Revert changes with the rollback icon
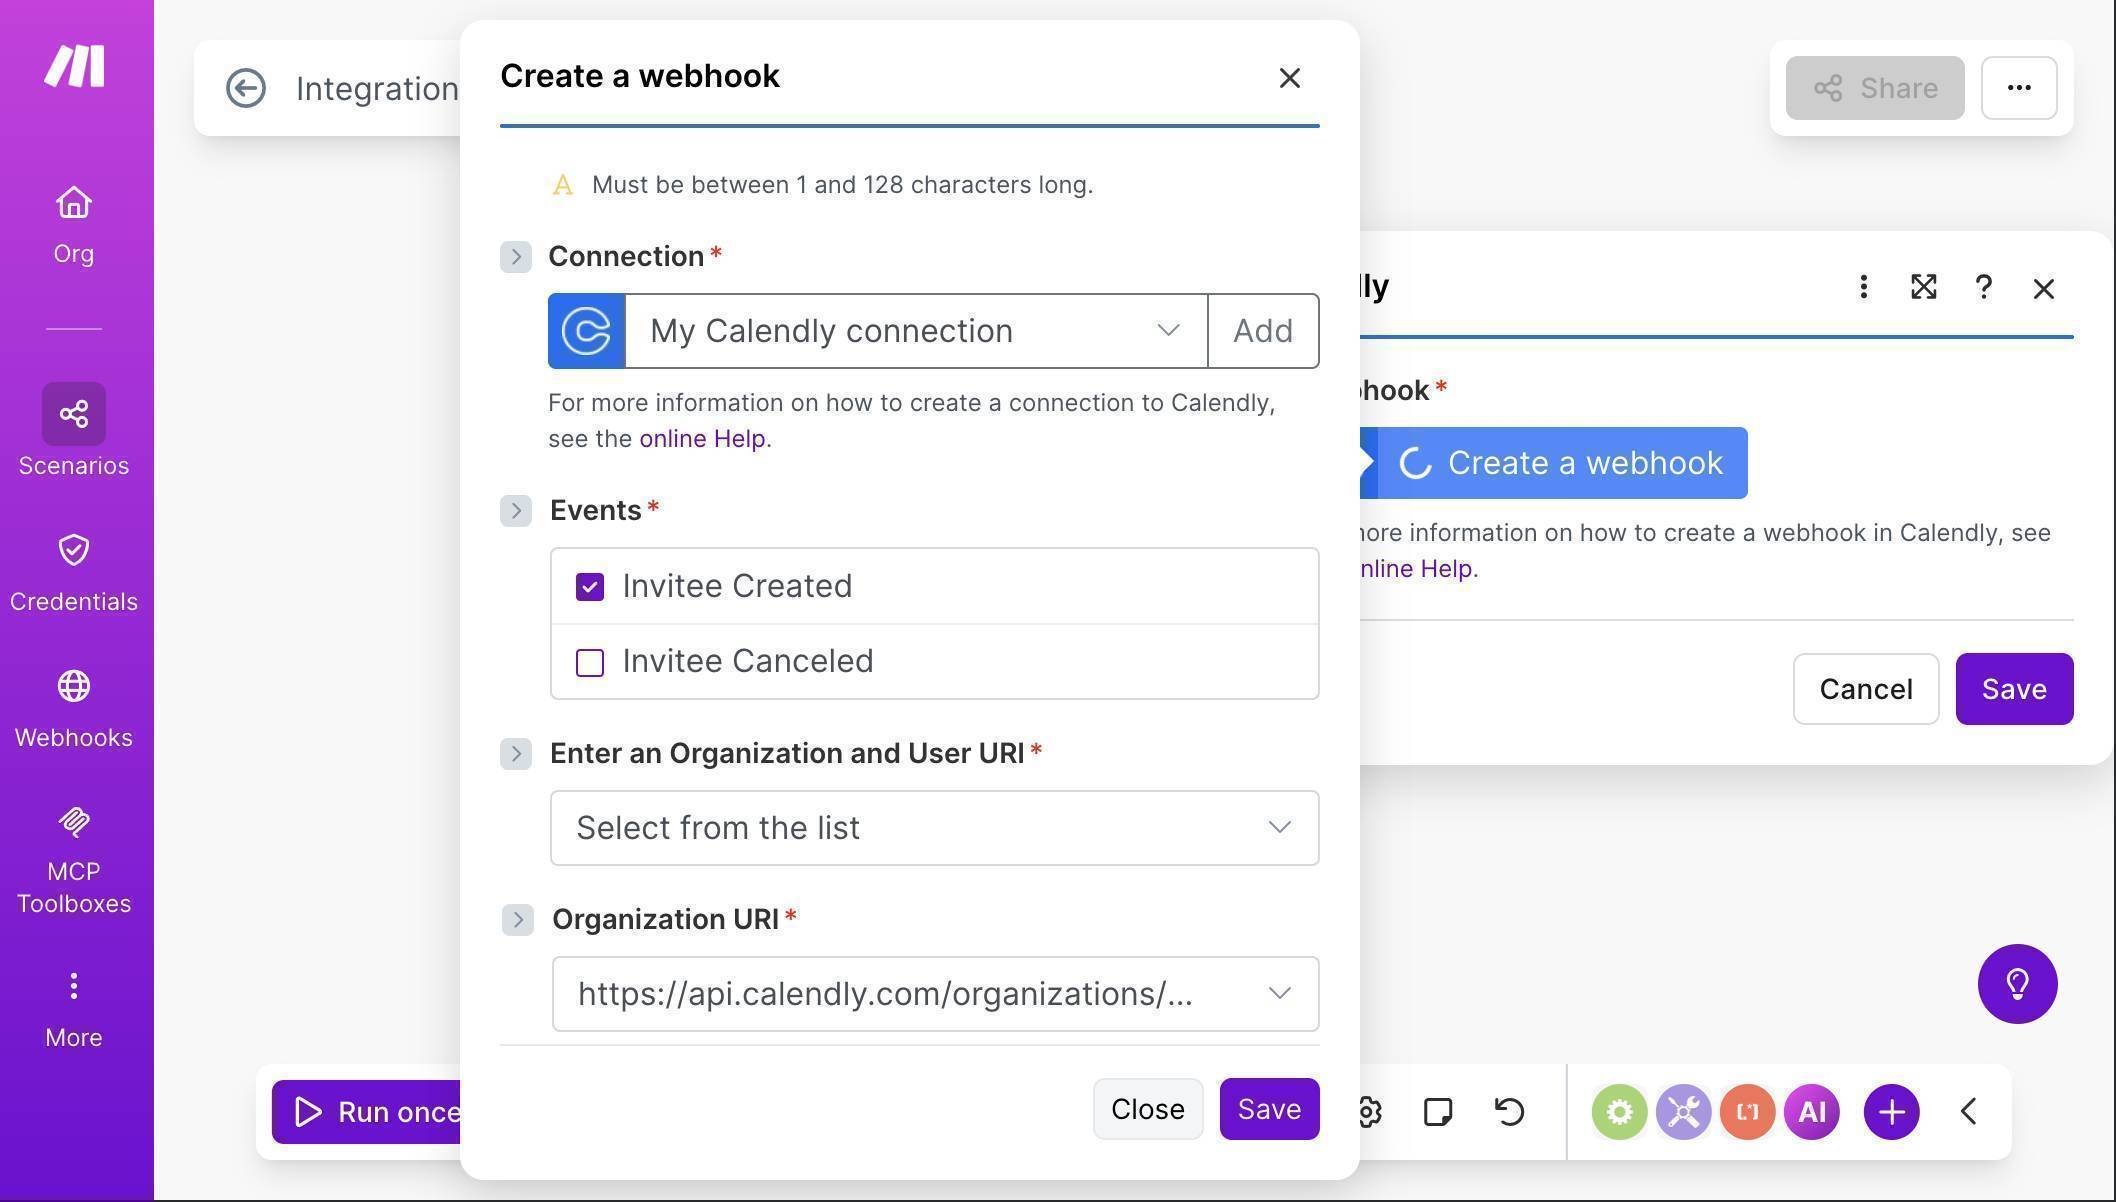Viewport: 2116px width, 1202px height. coord(1508,1110)
